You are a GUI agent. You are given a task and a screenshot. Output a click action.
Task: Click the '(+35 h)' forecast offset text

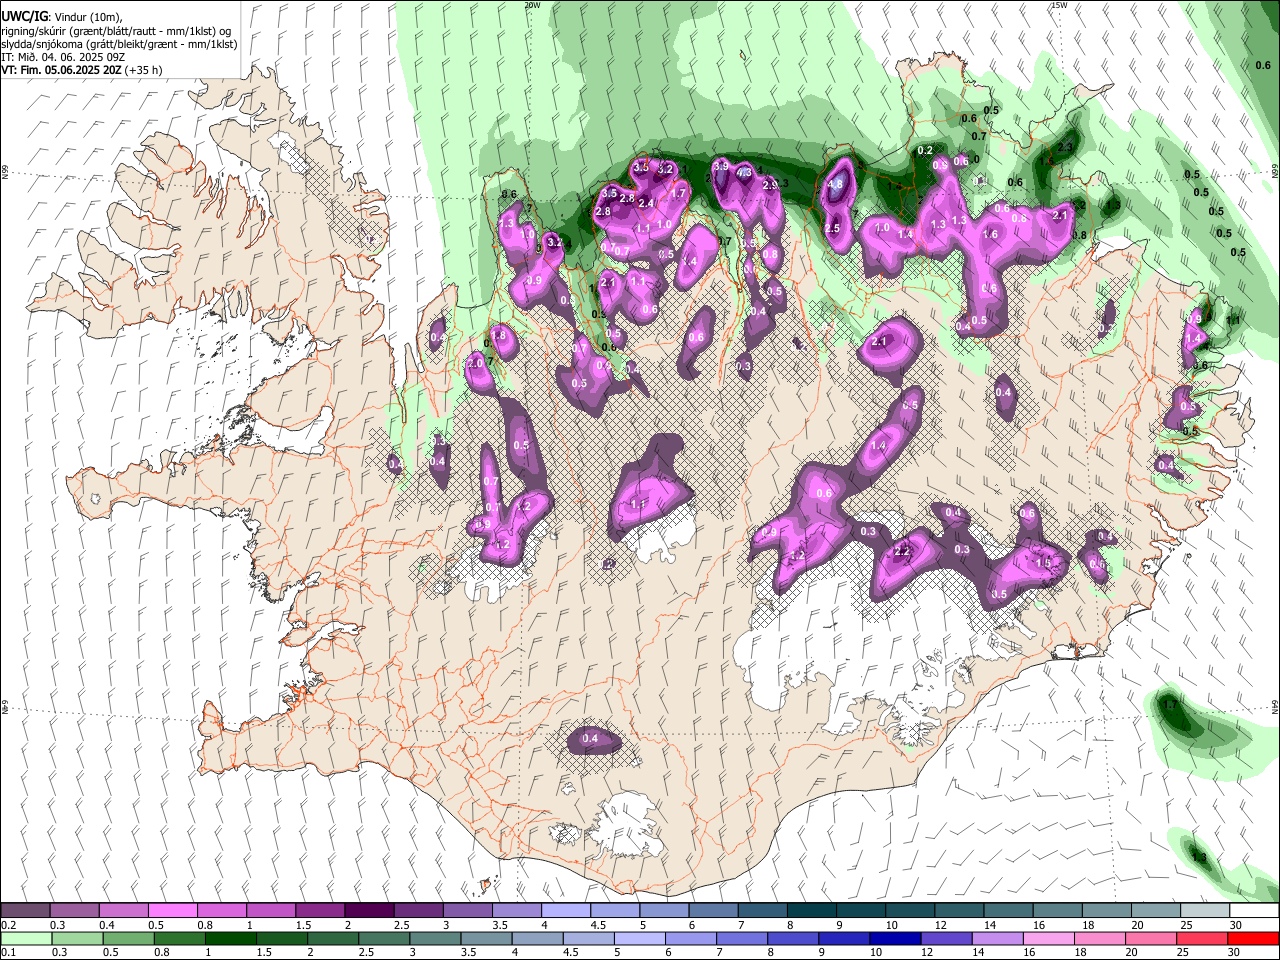pos(144,70)
